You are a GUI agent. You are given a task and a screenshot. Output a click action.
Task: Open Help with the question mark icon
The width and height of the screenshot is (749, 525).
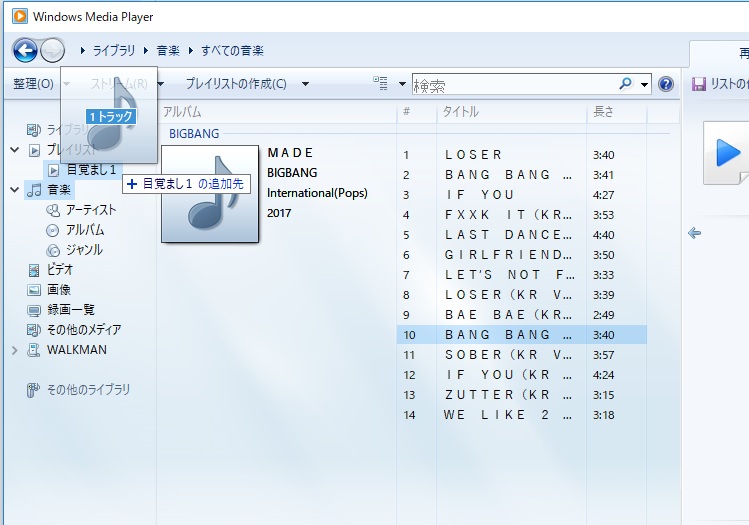[x=666, y=84]
